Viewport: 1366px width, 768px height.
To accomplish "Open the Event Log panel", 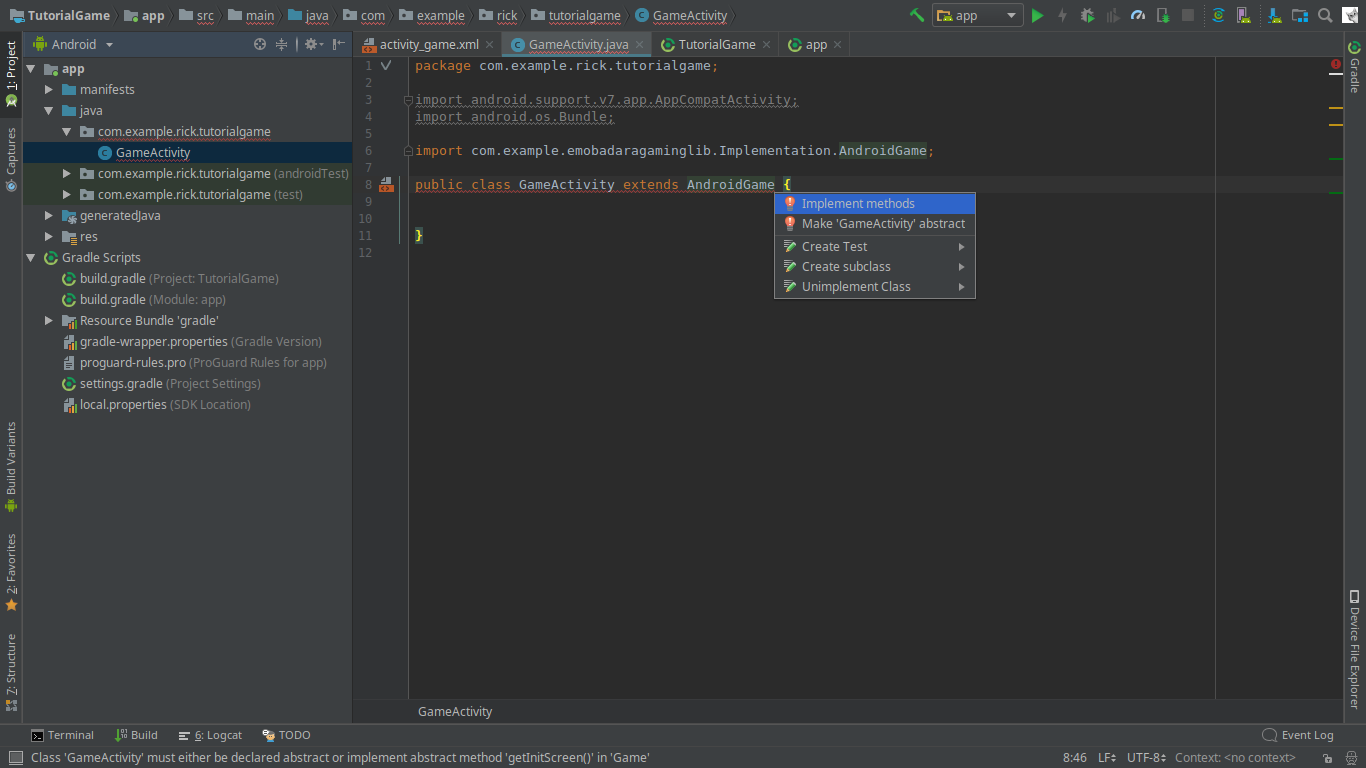I will click(x=1298, y=735).
